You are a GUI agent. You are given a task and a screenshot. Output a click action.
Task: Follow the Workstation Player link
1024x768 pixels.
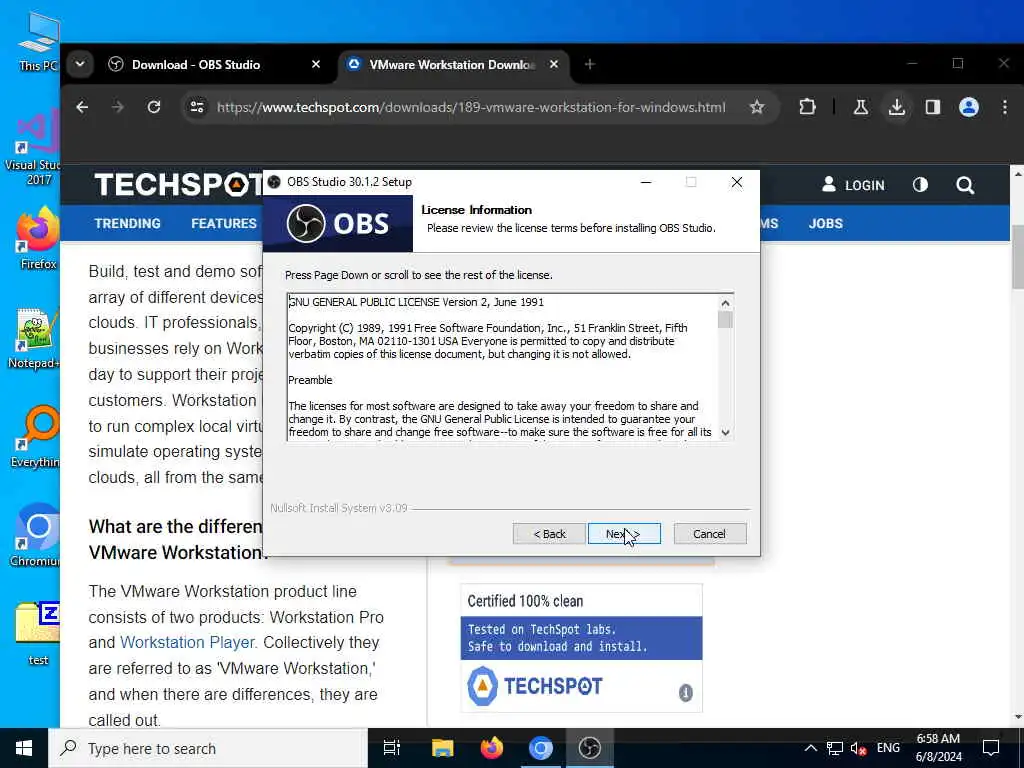[x=187, y=643]
